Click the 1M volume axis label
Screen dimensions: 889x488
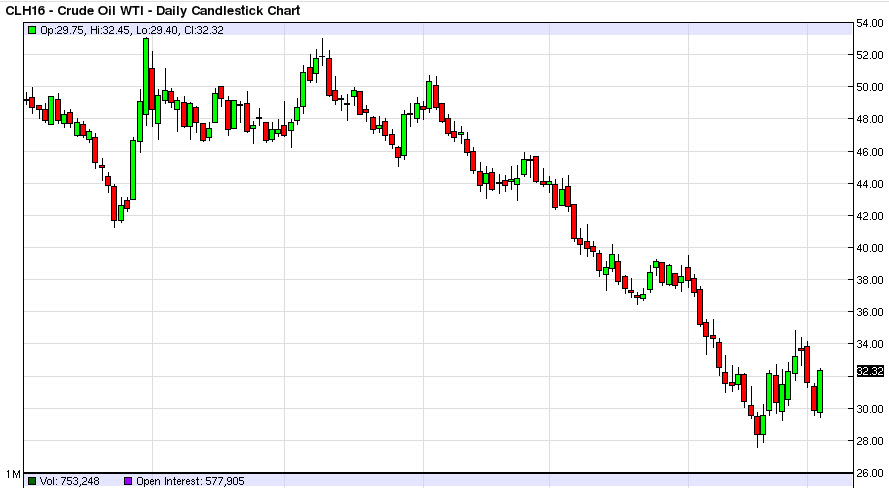coord(13,474)
